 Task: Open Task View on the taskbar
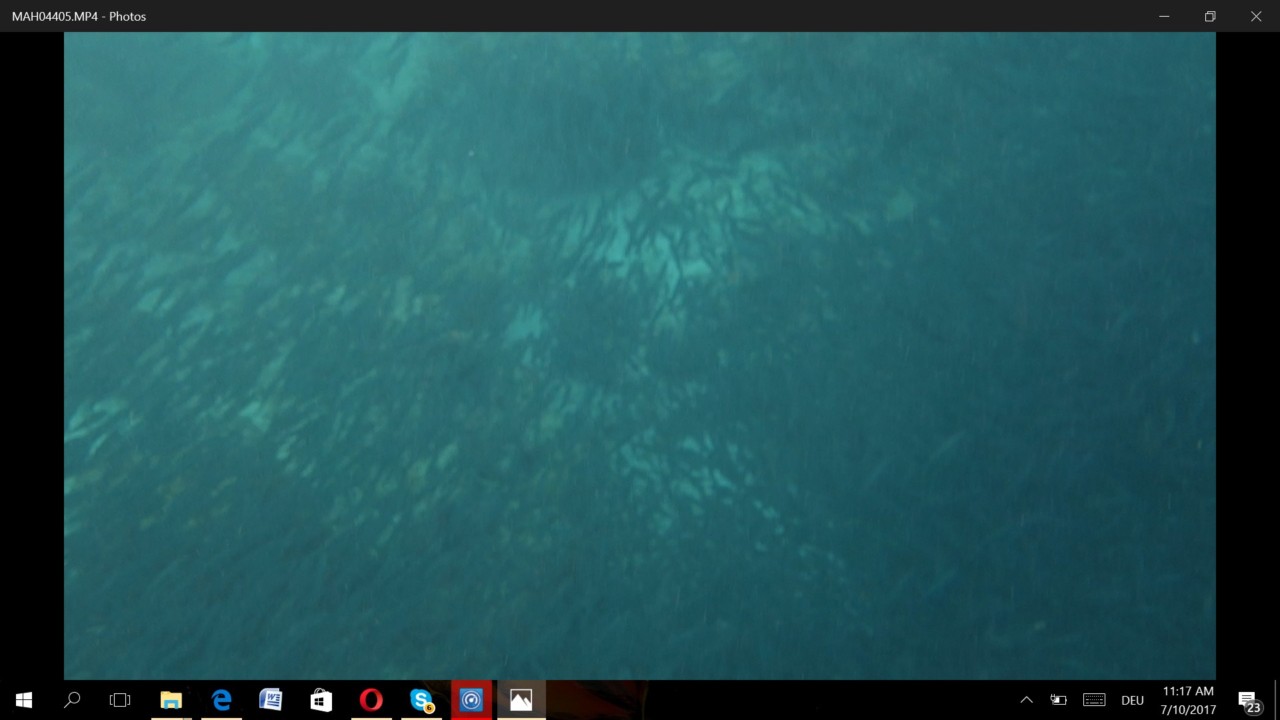point(120,700)
